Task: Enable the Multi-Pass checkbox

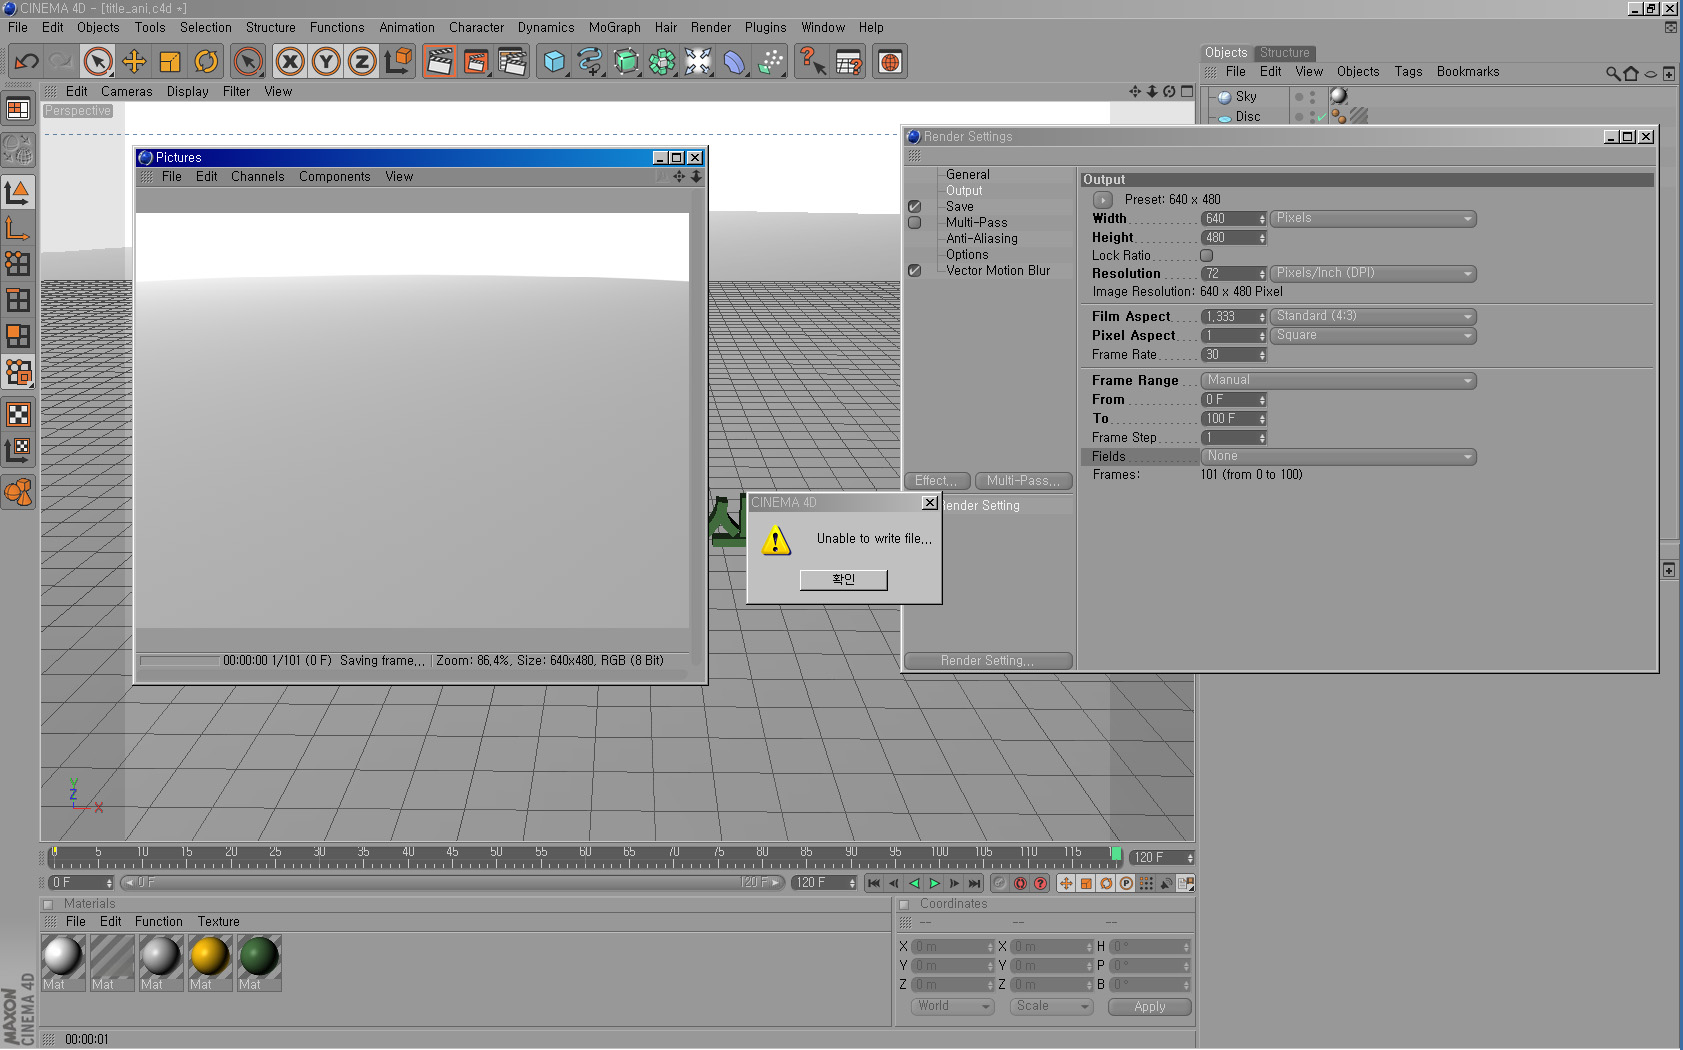Action: (914, 223)
